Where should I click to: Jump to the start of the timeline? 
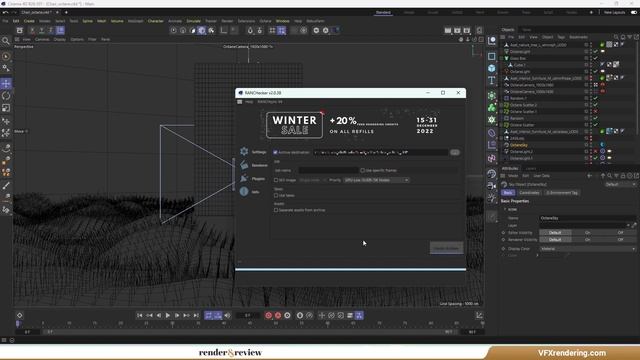(x=140, y=316)
